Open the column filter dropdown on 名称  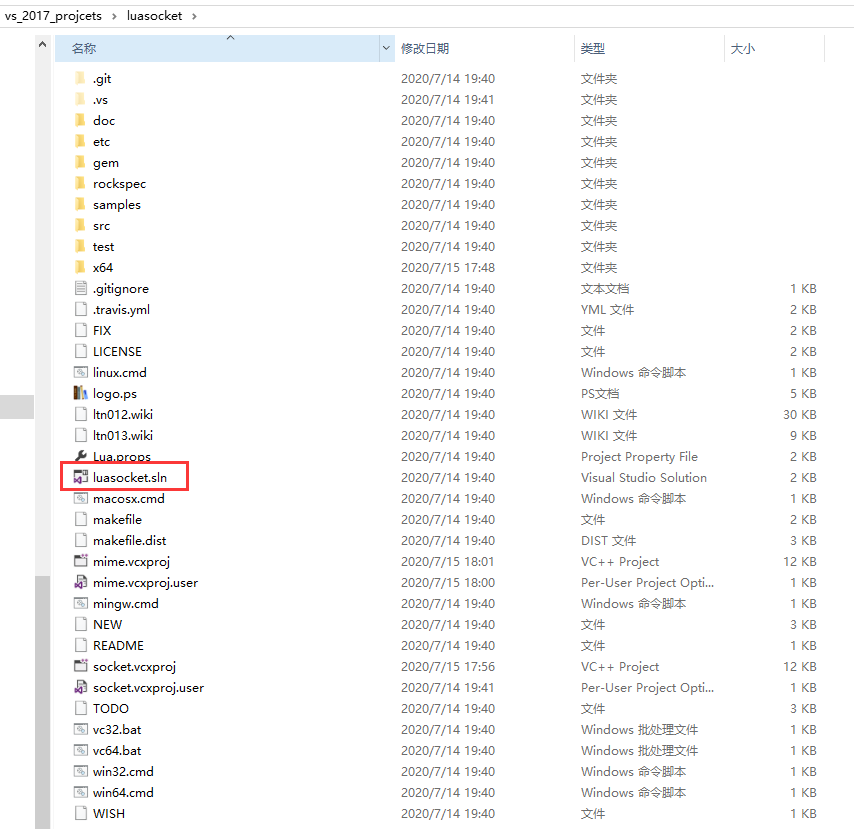click(385, 48)
